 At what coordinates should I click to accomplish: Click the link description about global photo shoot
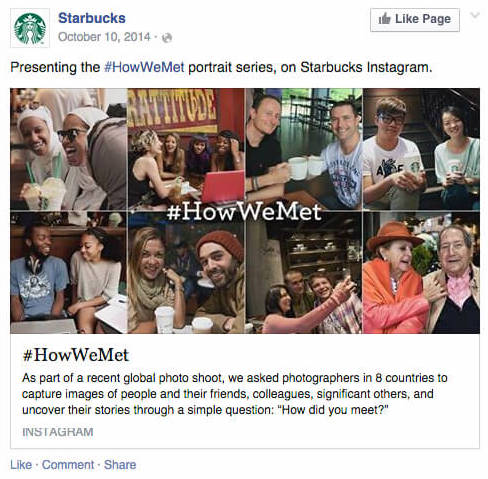click(x=235, y=394)
